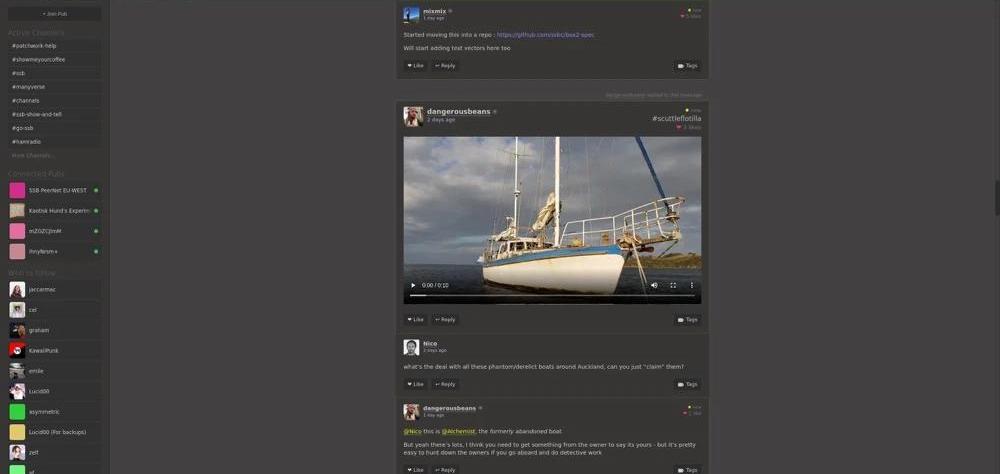Click the Join Pub button
The height and width of the screenshot is (474, 1000).
[x=54, y=14]
